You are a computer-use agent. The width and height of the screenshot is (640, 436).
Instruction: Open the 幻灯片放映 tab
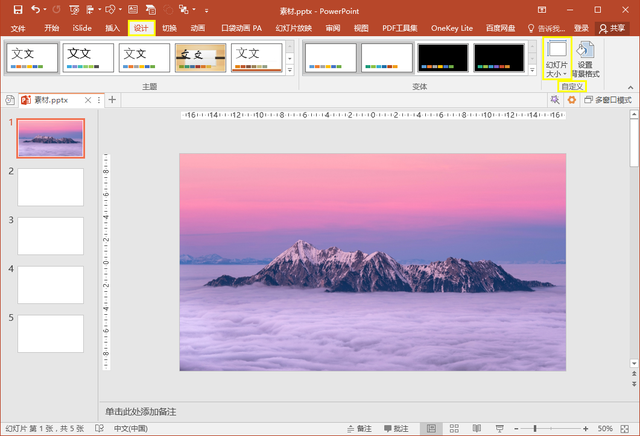pos(293,28)
